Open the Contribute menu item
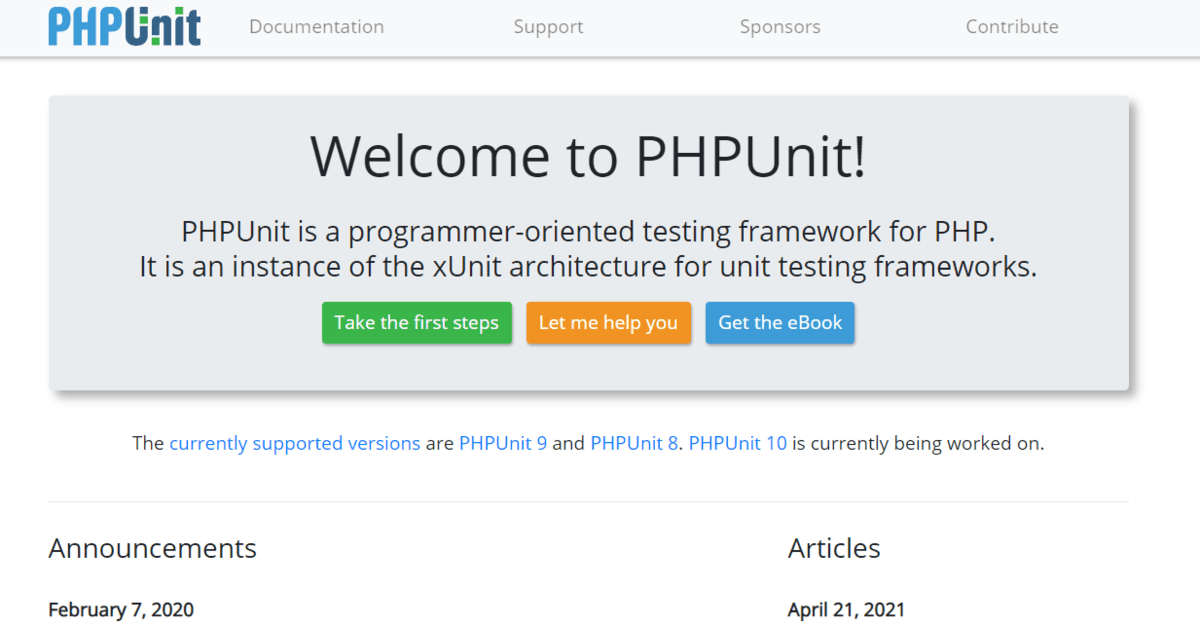 point(1012,27)
